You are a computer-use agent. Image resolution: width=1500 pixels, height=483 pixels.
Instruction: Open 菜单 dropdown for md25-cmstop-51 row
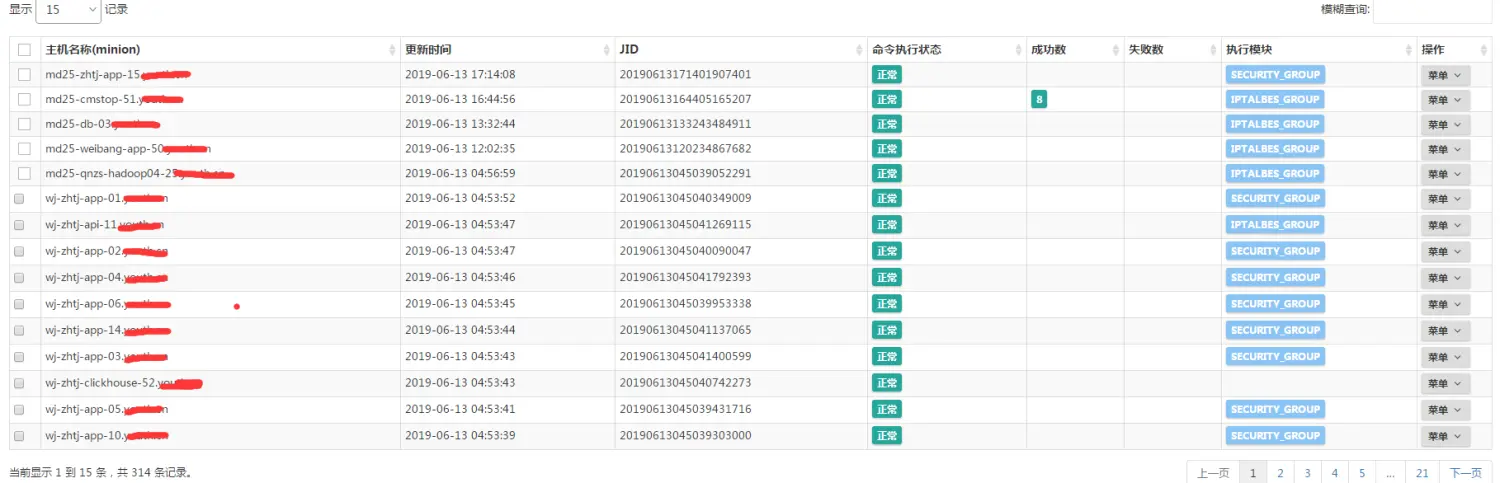point(1445,100)
